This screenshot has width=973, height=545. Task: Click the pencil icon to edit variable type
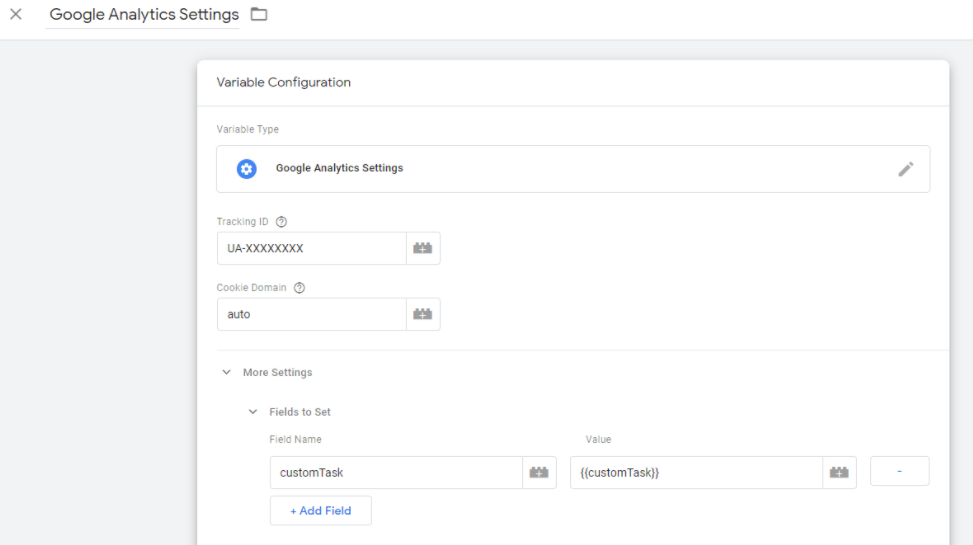point(905,169)
